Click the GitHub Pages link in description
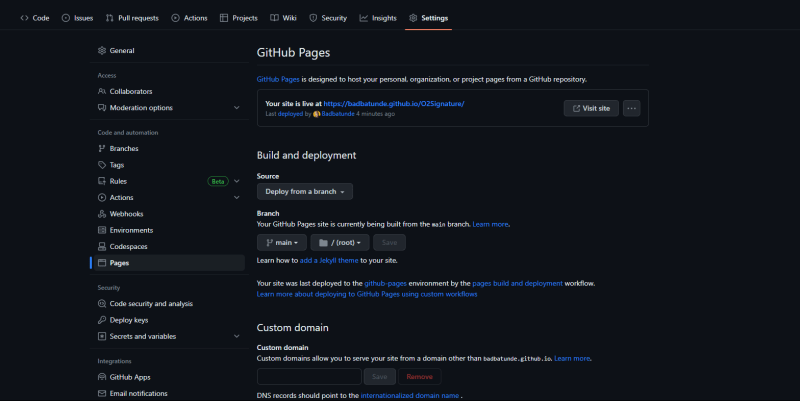The image size is (800, 401). coord(278,79)
